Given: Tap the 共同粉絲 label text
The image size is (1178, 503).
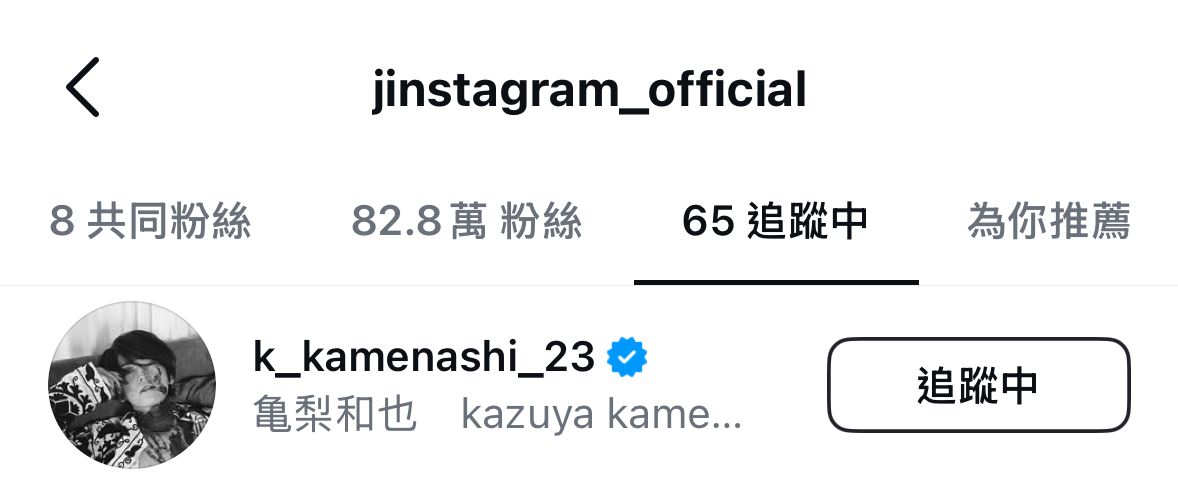Looking at the screenshot, I should [x=169, y=222].
